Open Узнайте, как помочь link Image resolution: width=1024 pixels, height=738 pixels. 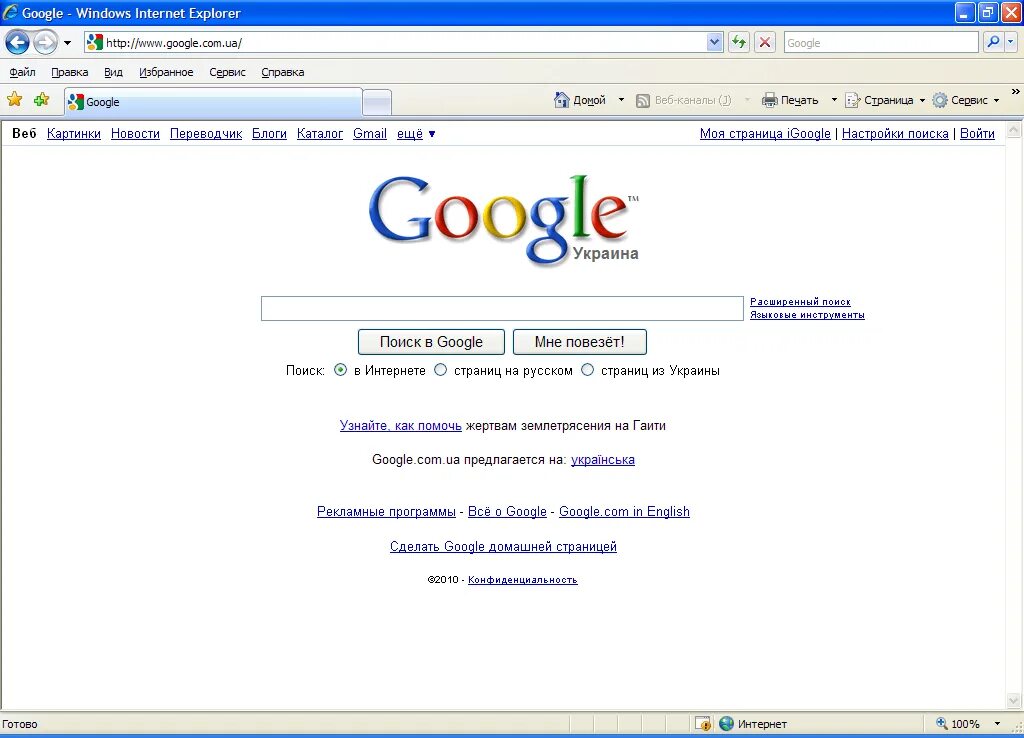tap(400, 425)
